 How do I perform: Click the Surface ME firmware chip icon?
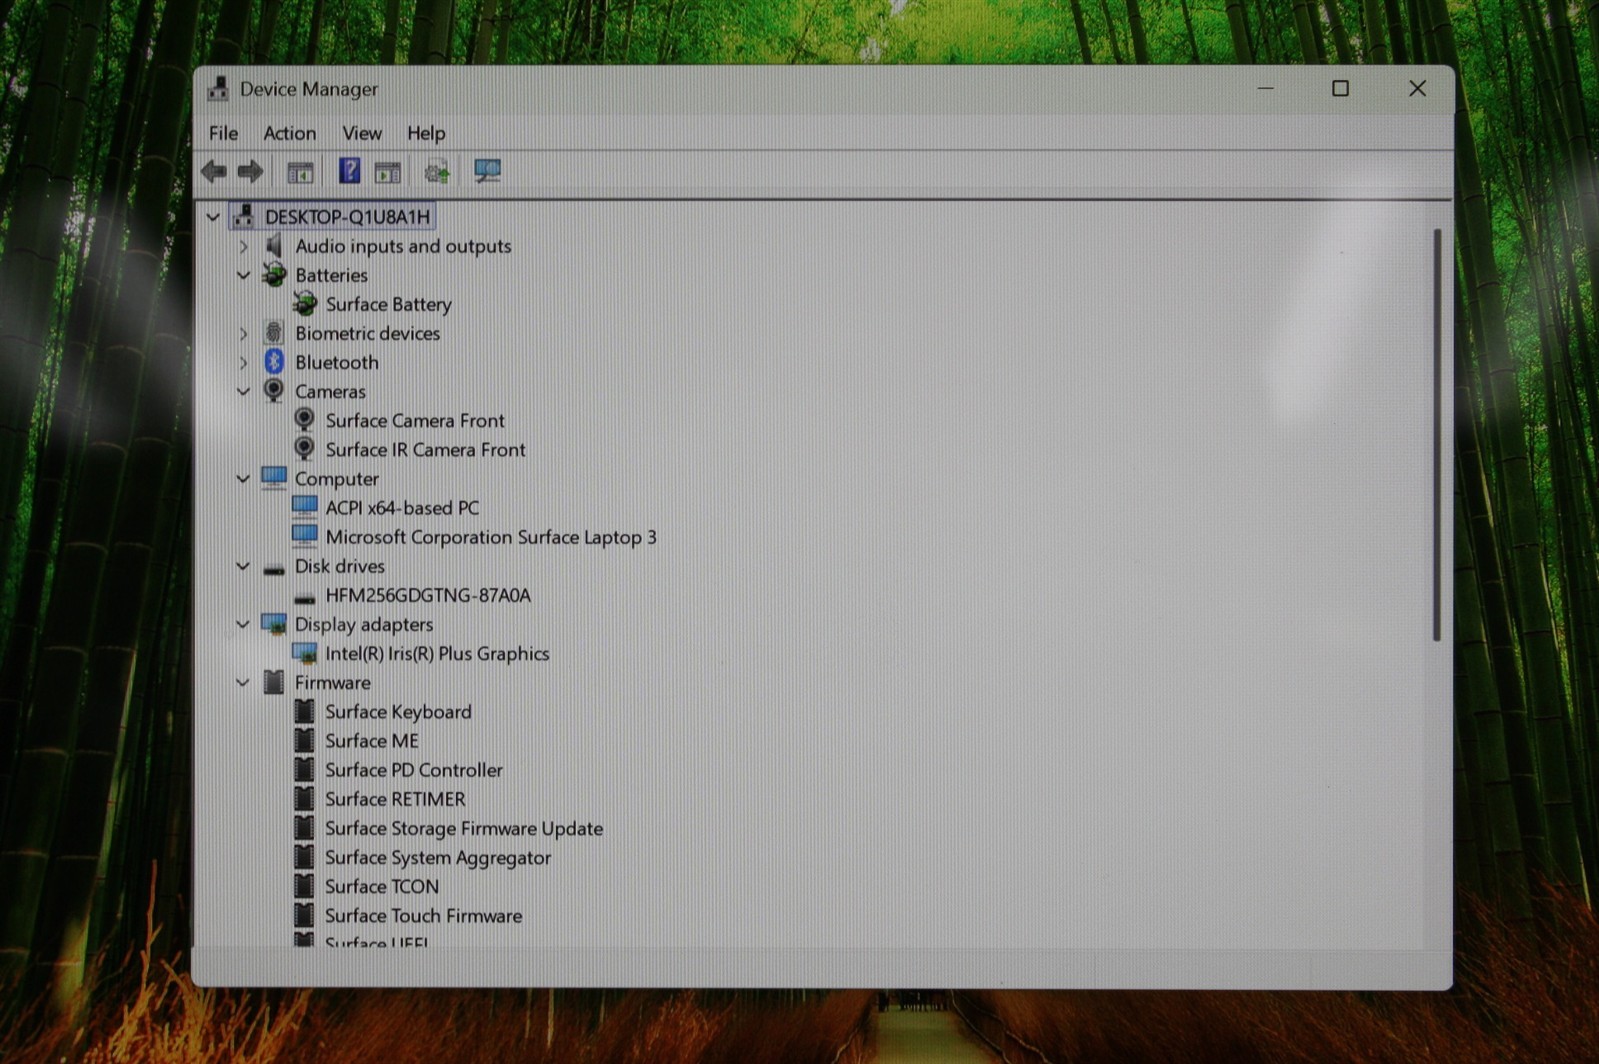[304, 740]
